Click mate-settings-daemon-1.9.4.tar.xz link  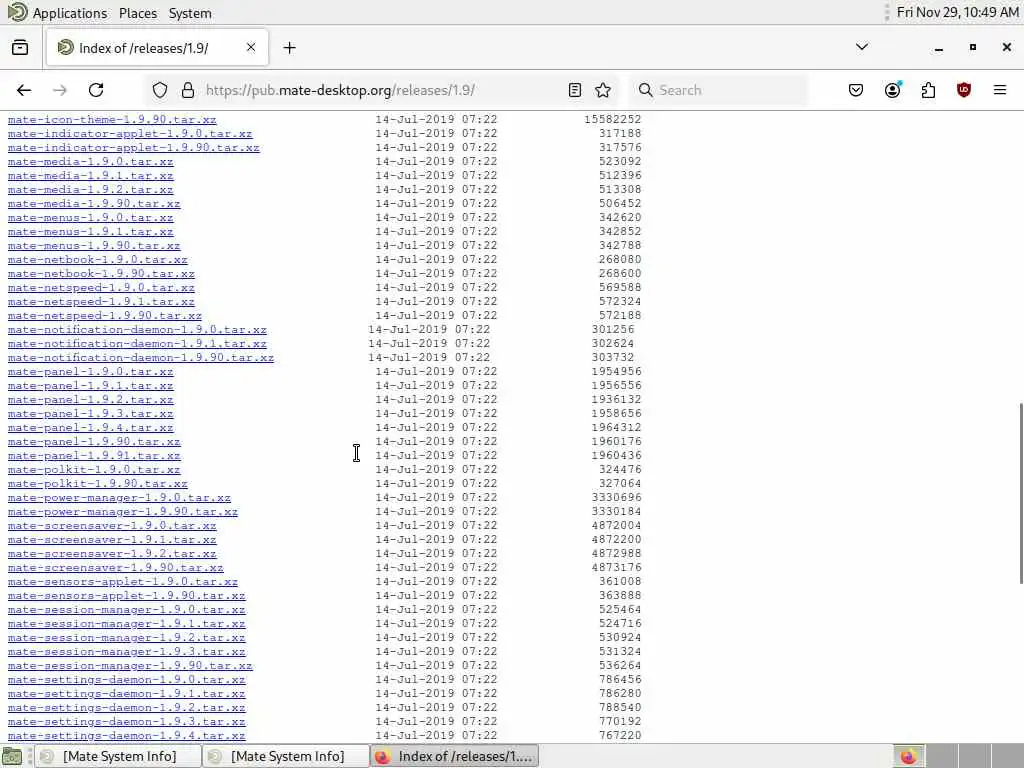pyautogui.click(x=126, y=736)
